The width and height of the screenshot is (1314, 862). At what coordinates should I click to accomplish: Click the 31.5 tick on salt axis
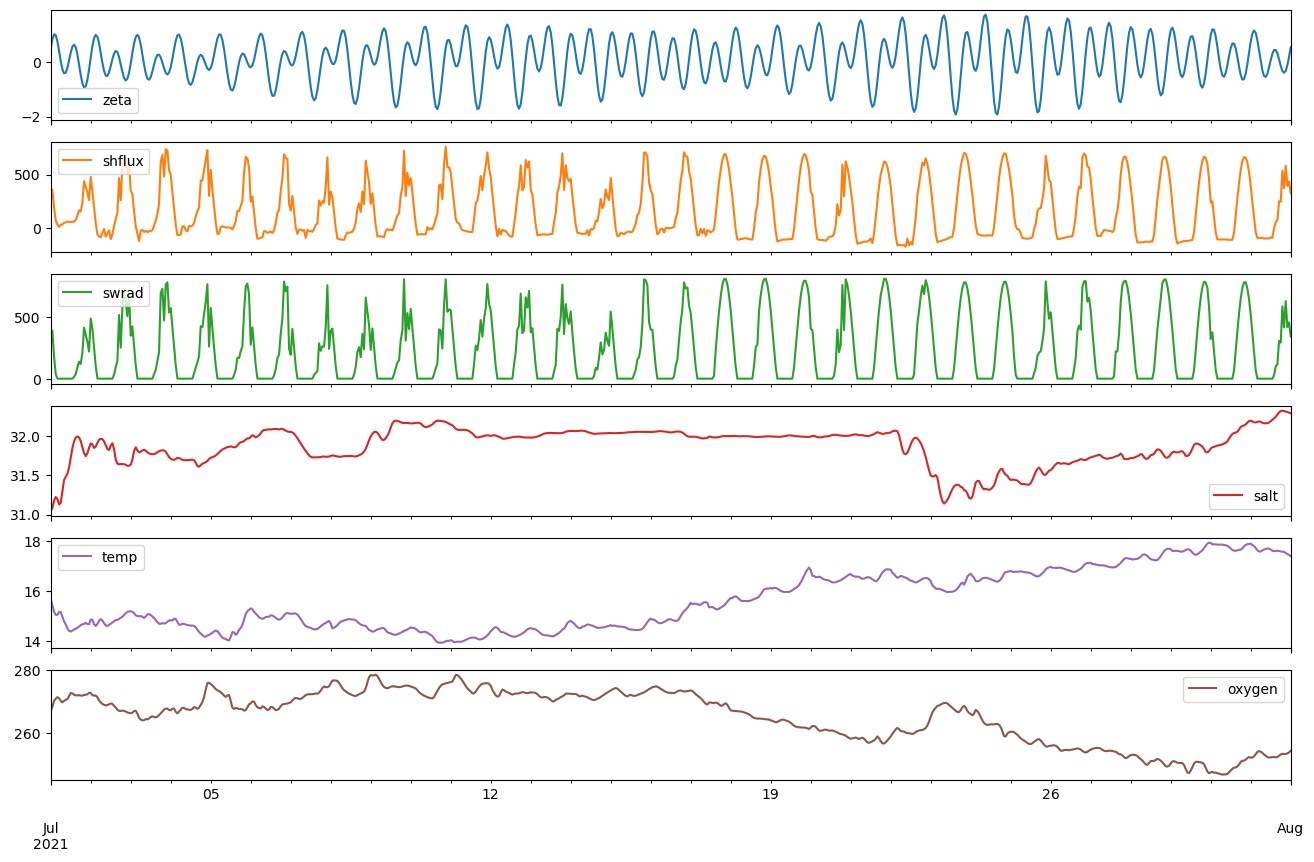pyautogui.click(x=25, y=476)
